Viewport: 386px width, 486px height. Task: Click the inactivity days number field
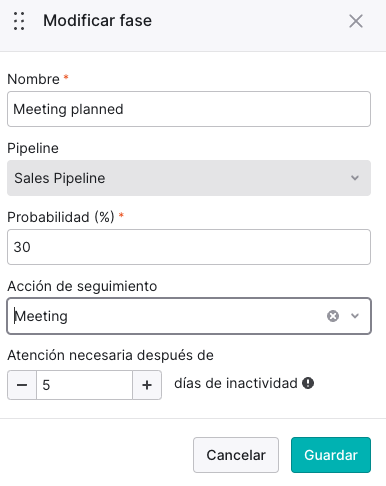84,385
